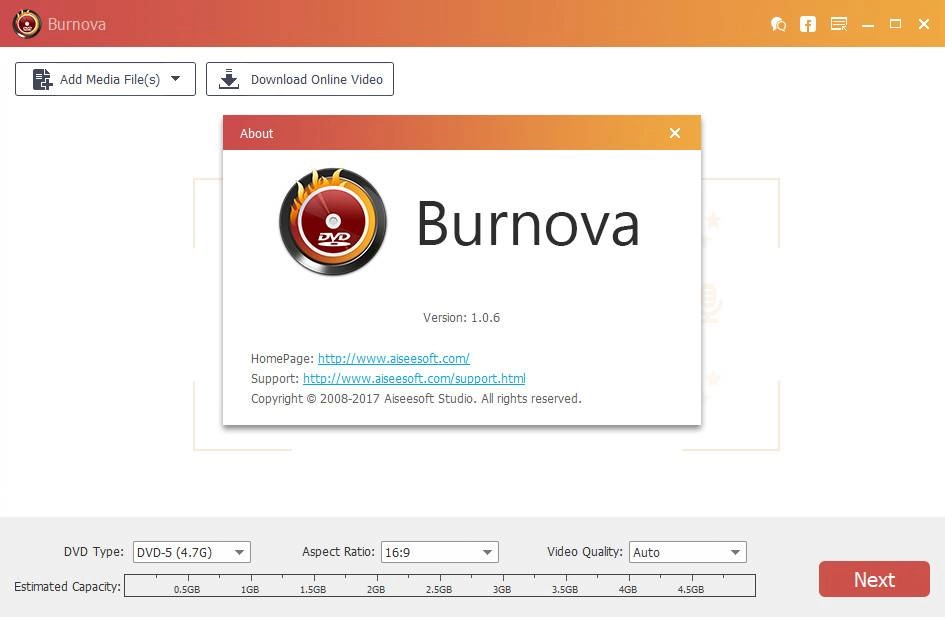Click the Estimated Capacity bar
This screenshot has width=945, height=617.
click(x=440, y=586)
